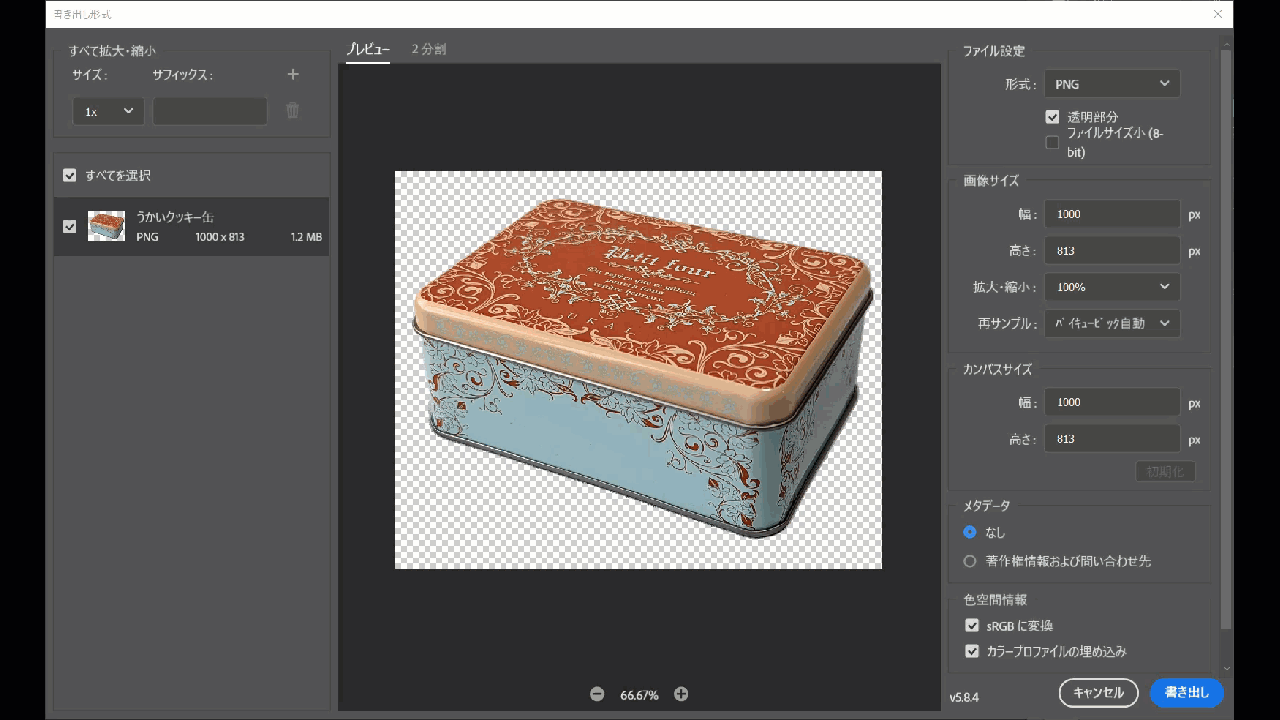Screen dimensions: 1280x720
Task: Select 著作権情報および問い合わせ先 radio option
Action: [x=970, y=561]
